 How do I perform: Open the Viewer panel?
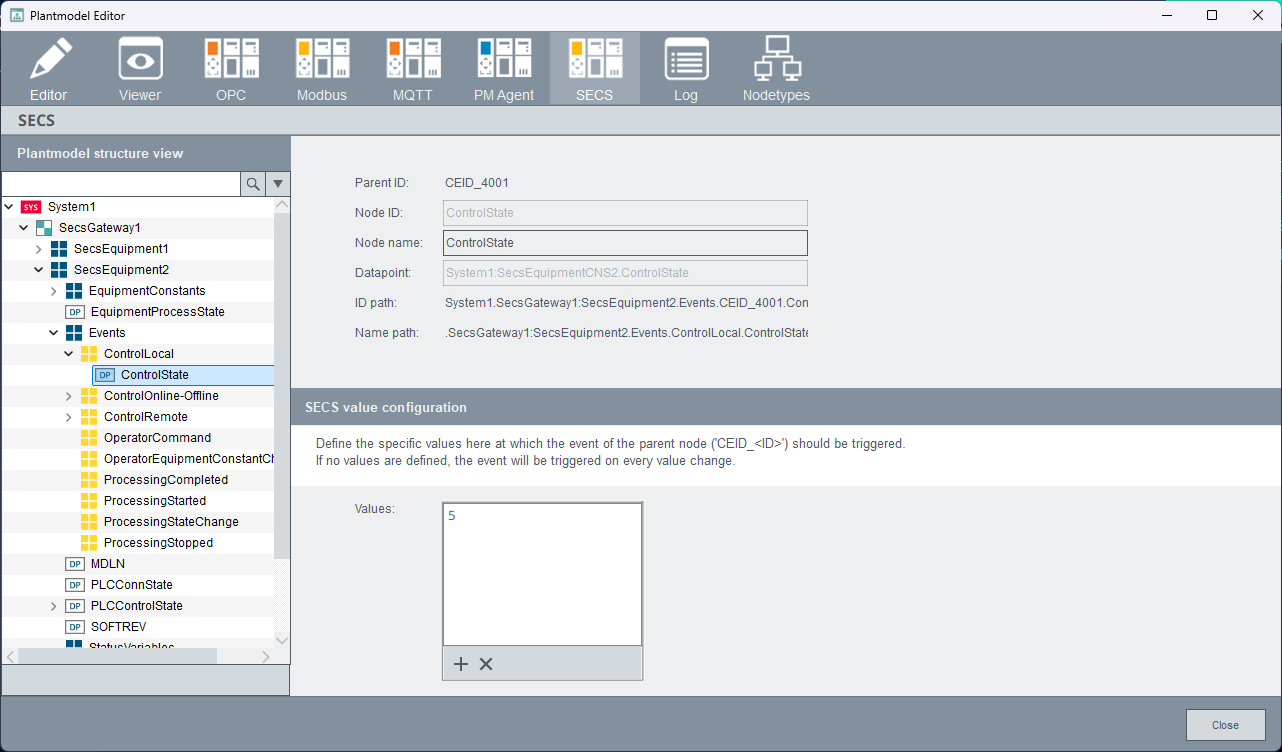pos(140,69)
